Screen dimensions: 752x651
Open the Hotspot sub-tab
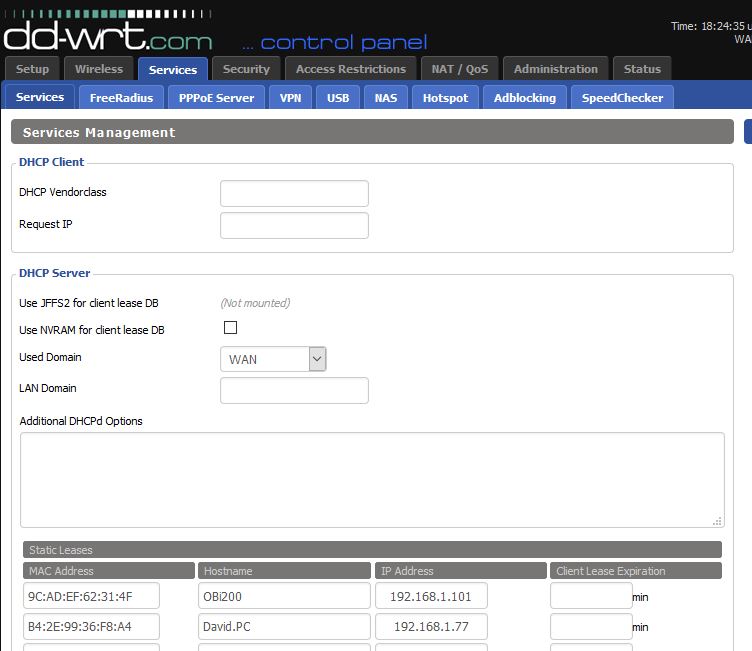coord(445,98)
